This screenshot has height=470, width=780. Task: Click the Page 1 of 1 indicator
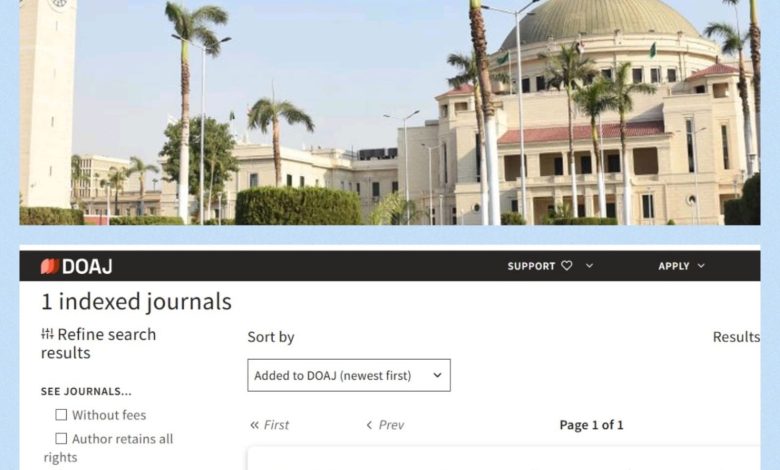tap(591, 425)
